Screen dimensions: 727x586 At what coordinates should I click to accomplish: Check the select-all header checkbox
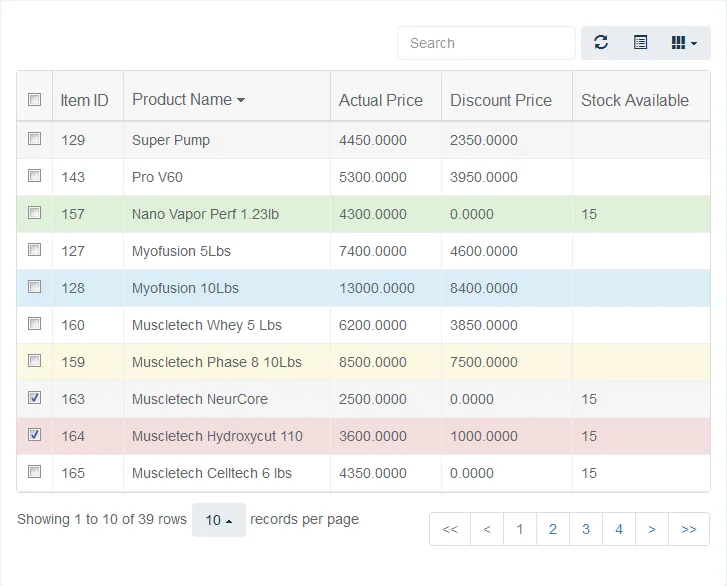tap(34, 99)
